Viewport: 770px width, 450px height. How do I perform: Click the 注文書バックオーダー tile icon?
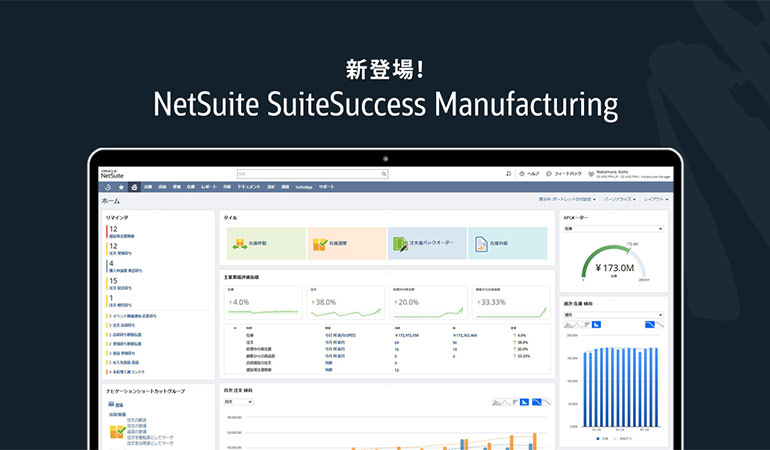[400, 244]
